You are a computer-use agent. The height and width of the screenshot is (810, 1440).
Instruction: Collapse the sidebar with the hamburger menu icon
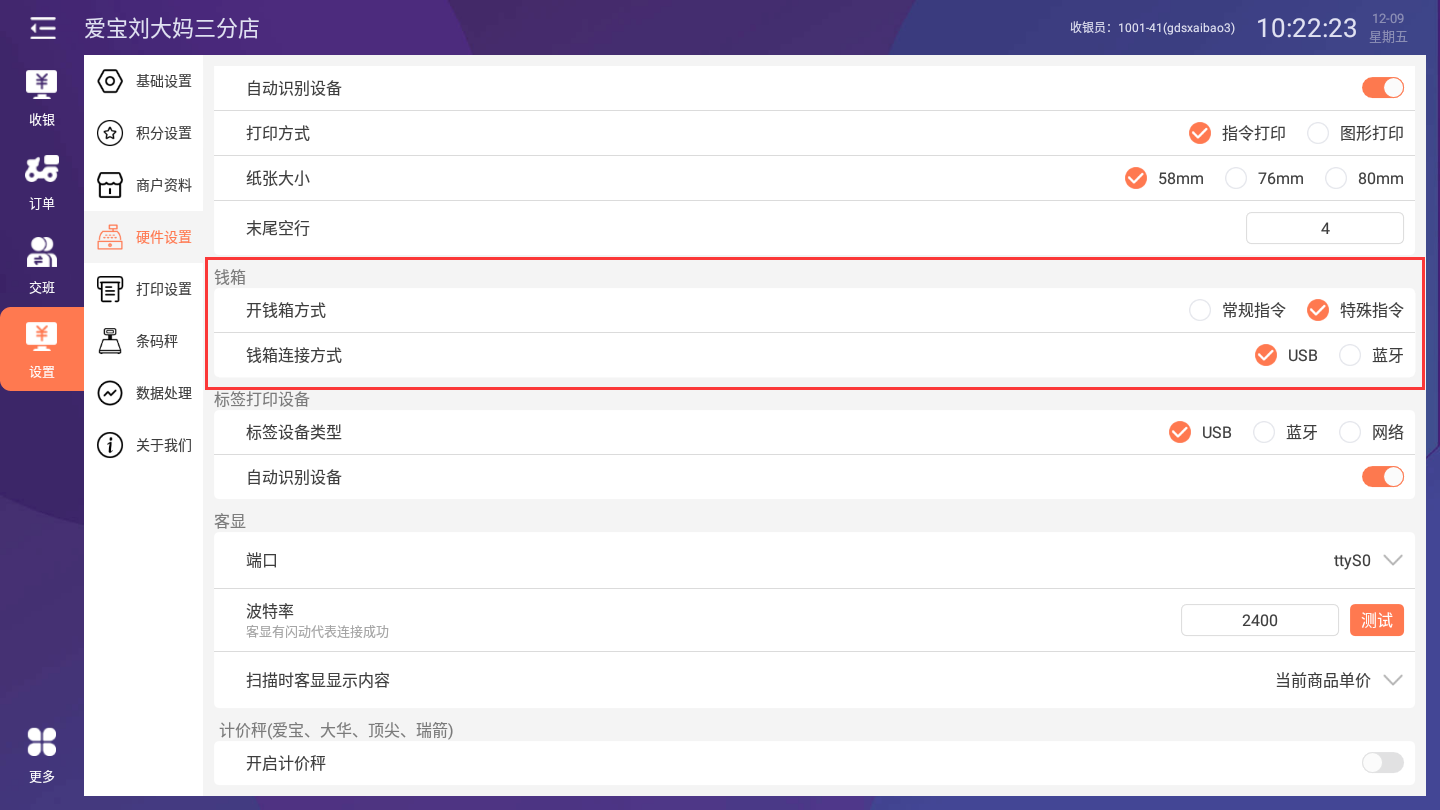point(42,28)
